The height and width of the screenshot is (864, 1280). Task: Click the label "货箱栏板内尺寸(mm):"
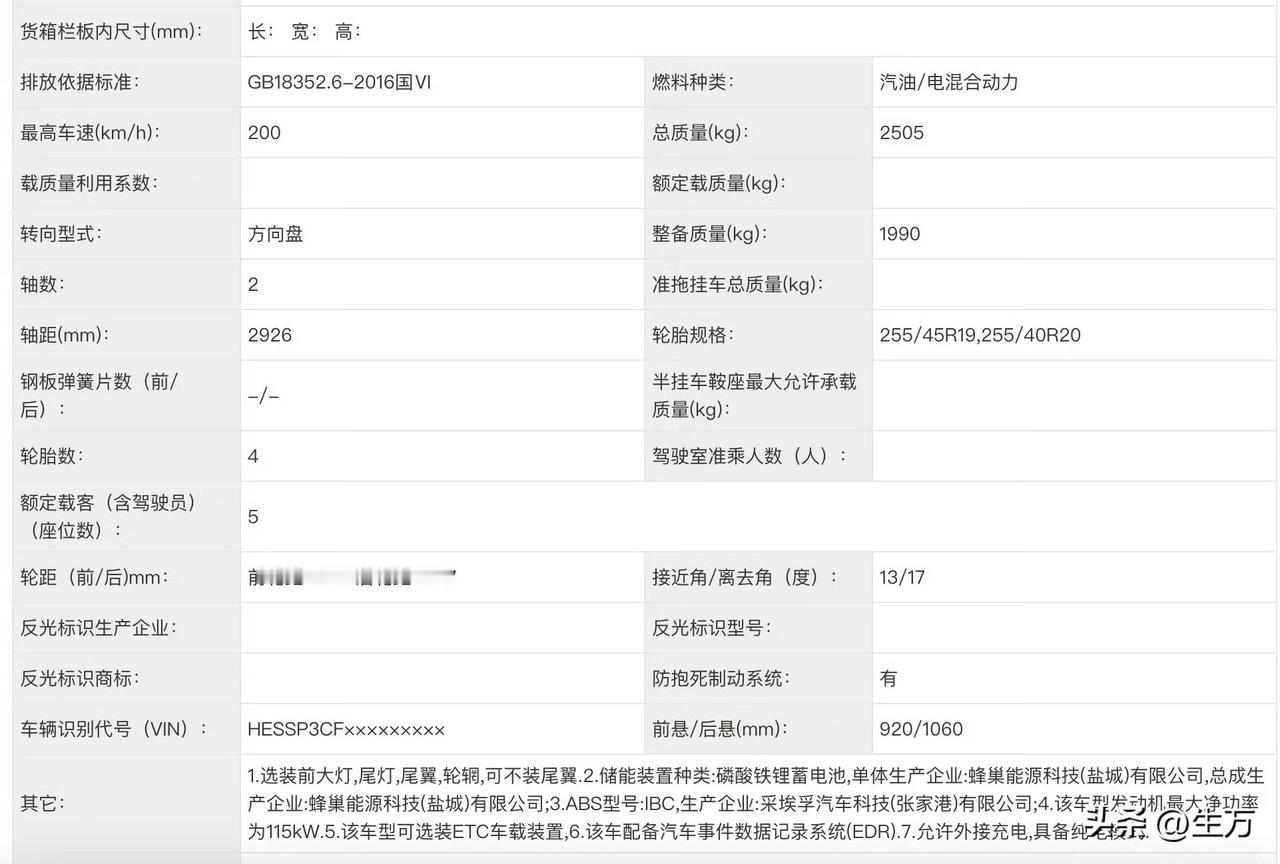pos(111,31)
